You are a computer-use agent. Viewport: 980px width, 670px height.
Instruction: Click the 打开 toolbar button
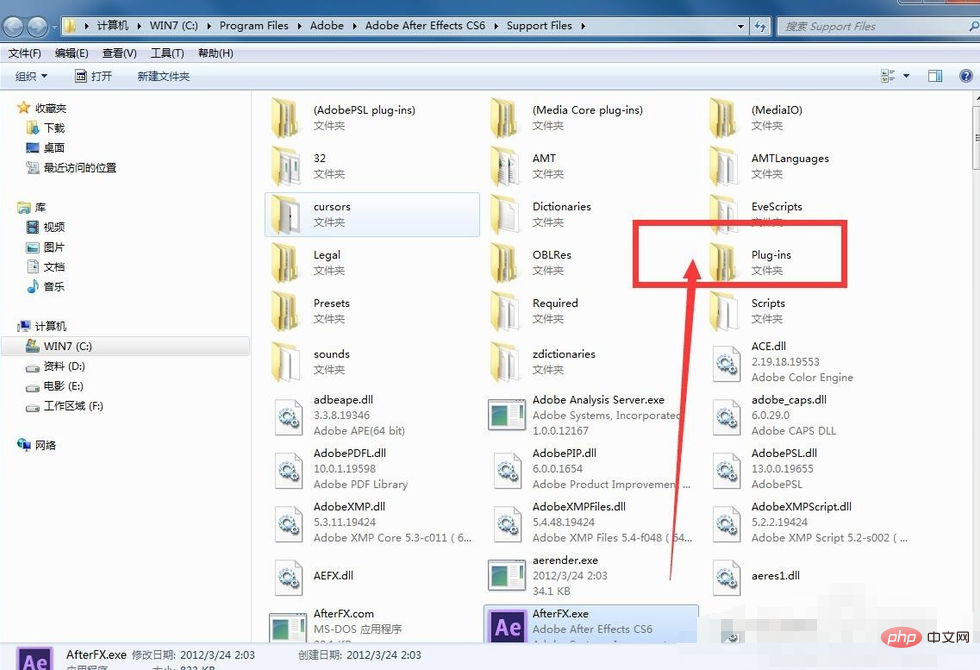[x=93, y=76]
